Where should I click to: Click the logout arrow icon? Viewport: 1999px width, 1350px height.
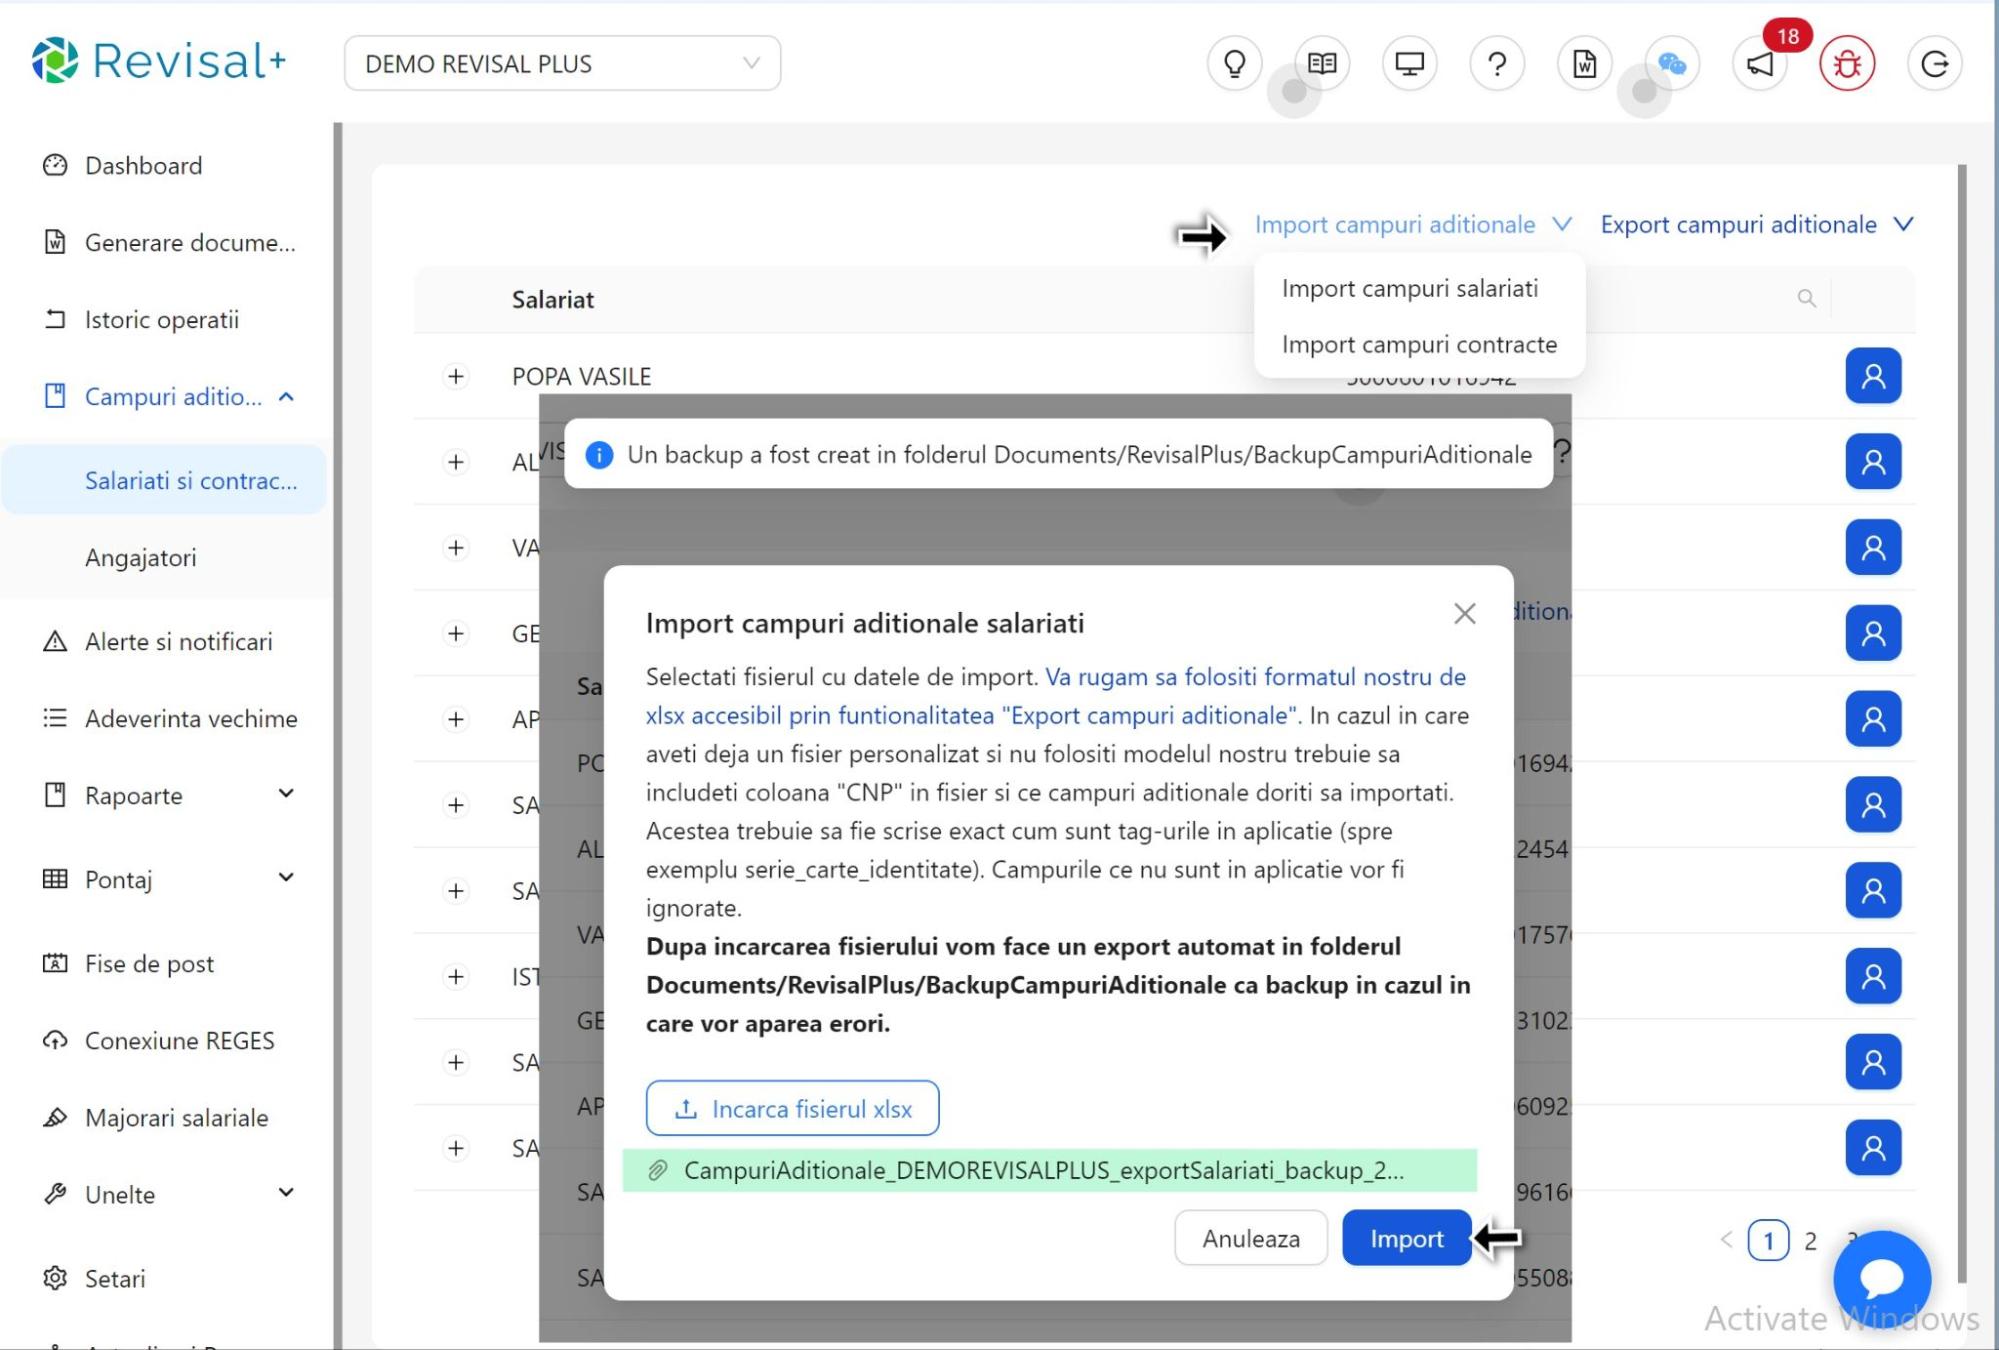click(x=1934, y=64)
